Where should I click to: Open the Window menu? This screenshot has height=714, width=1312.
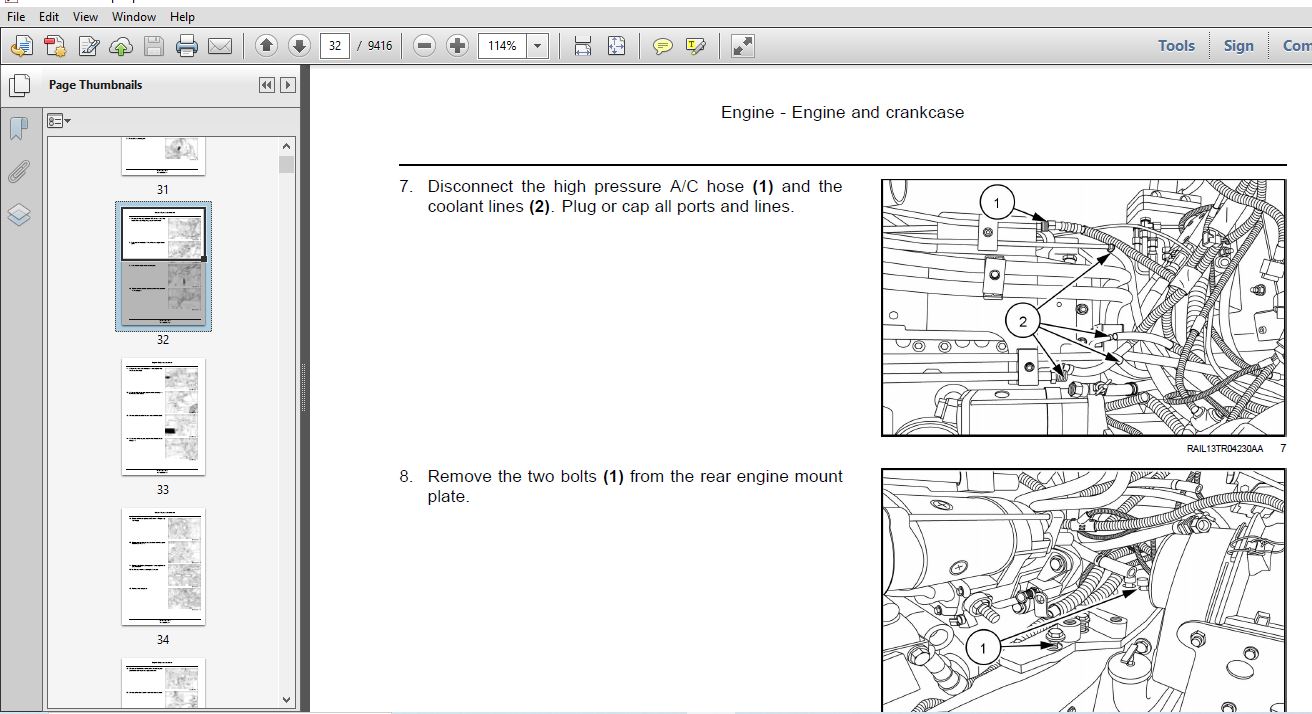pyautogui.click(x=134, y=16)
